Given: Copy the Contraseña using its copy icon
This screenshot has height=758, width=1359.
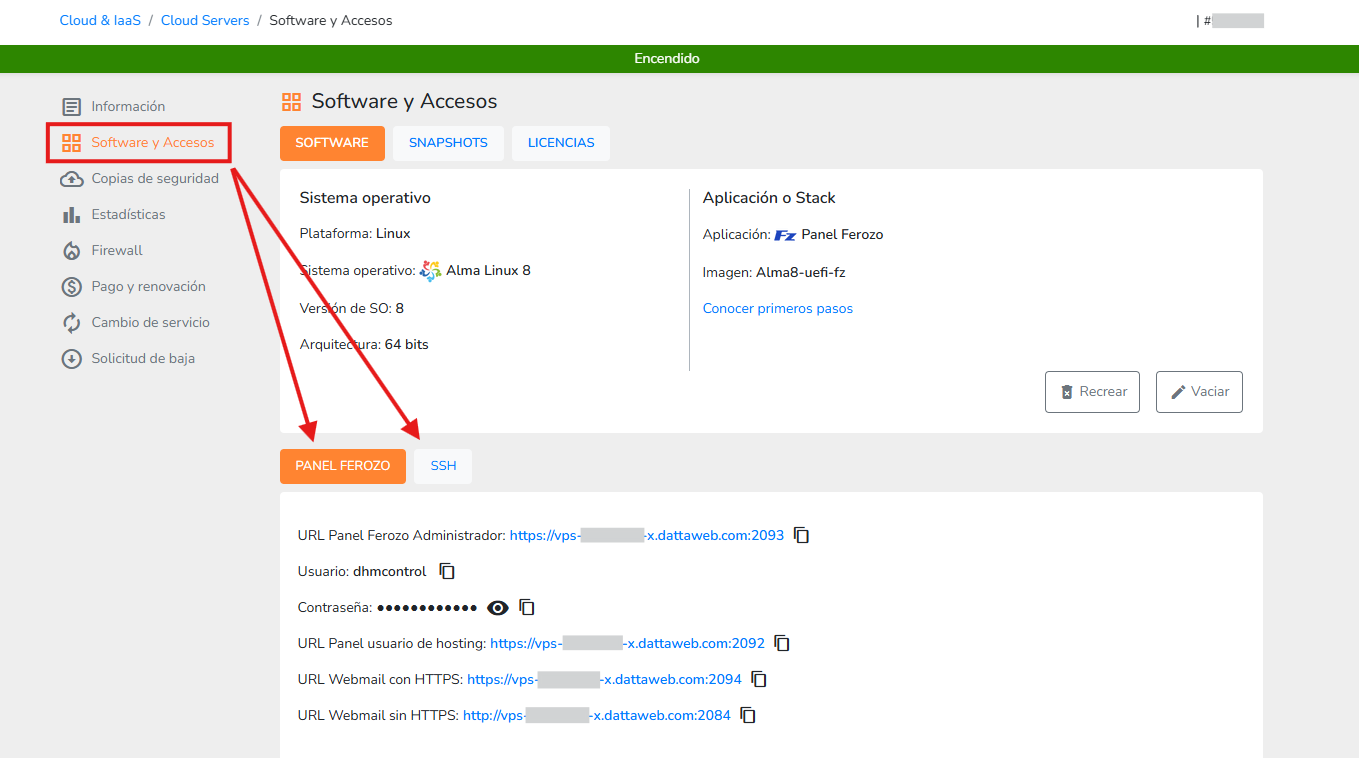Looking at the screenshot, I should 527,607.
